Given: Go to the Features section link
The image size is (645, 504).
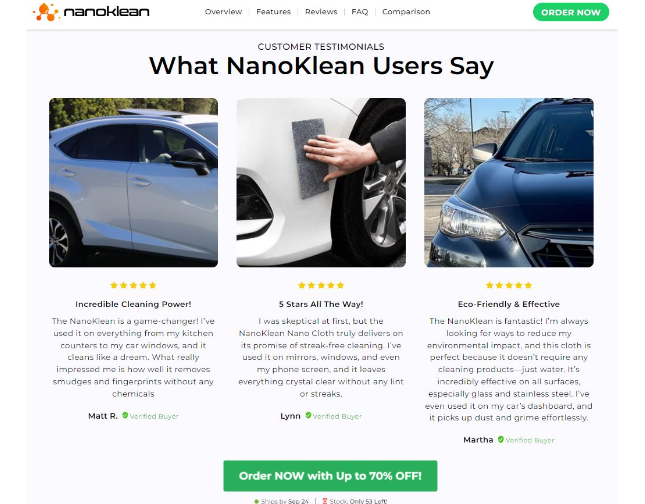Looking at the screenshot, I should point(274,12).
